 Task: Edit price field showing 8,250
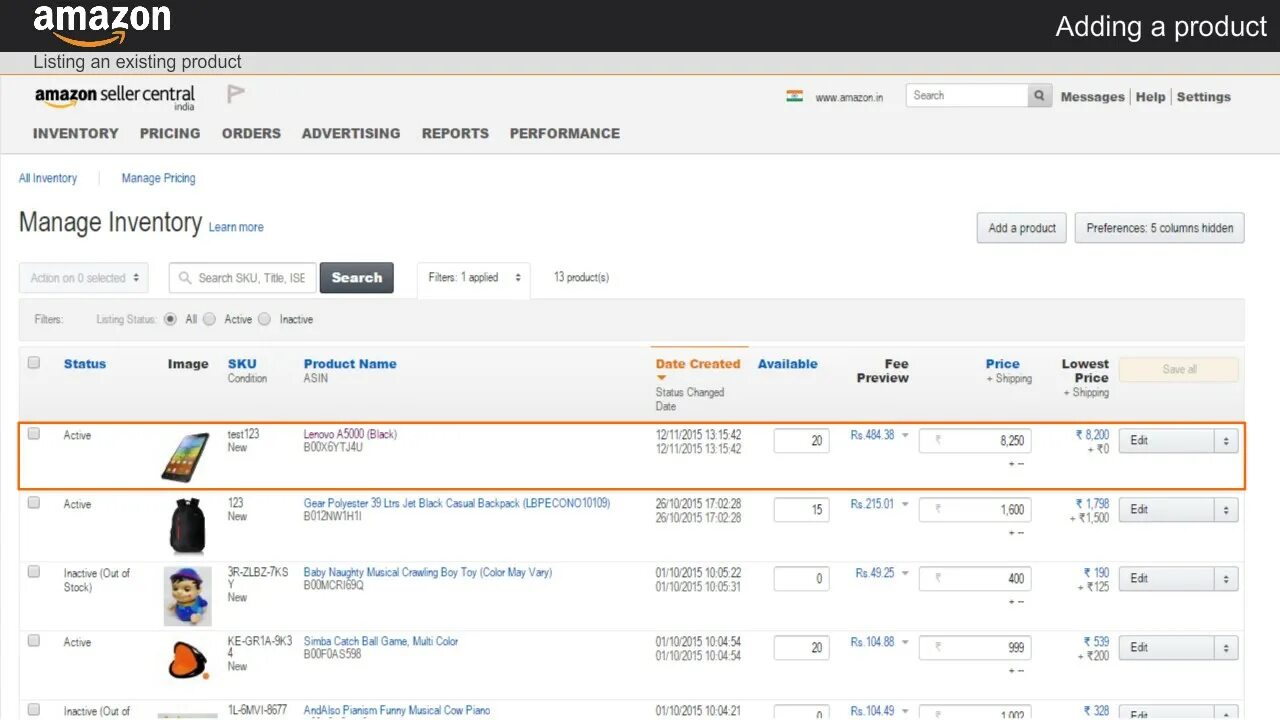tap(975, 441)
